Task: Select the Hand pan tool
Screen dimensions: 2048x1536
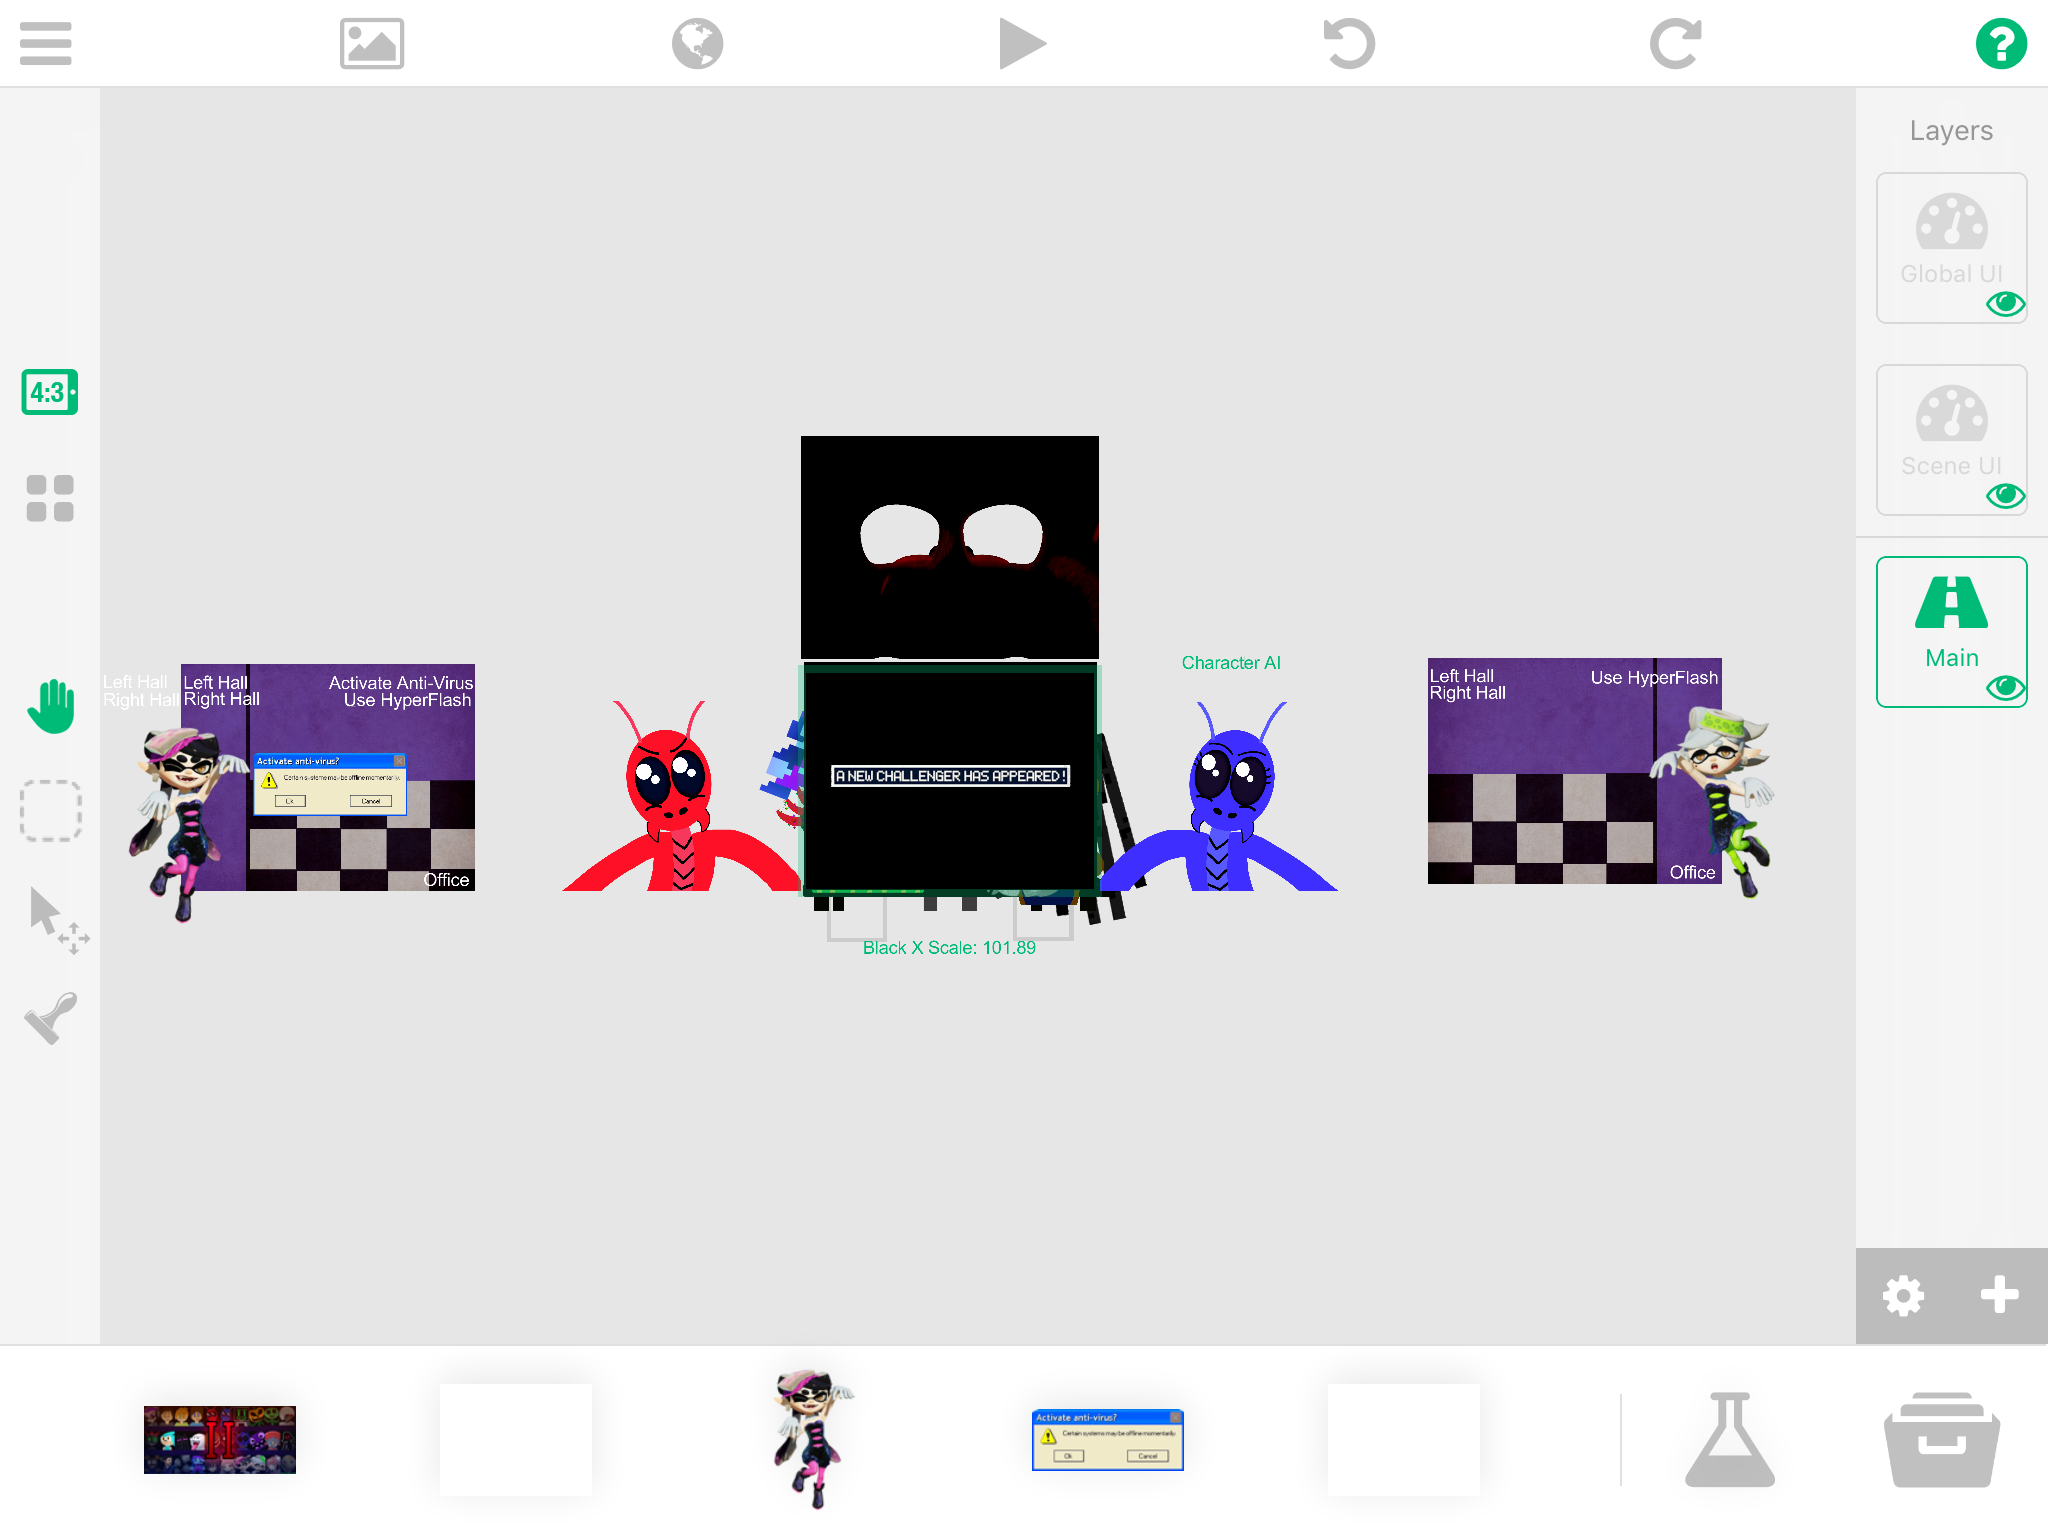Action: click(x=50, y=706)
